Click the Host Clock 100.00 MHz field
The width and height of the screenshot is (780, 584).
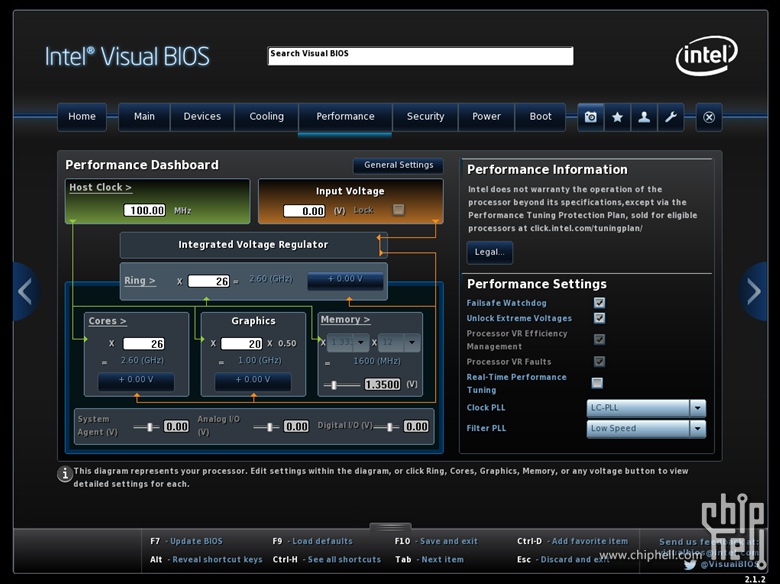pos(144,210)
